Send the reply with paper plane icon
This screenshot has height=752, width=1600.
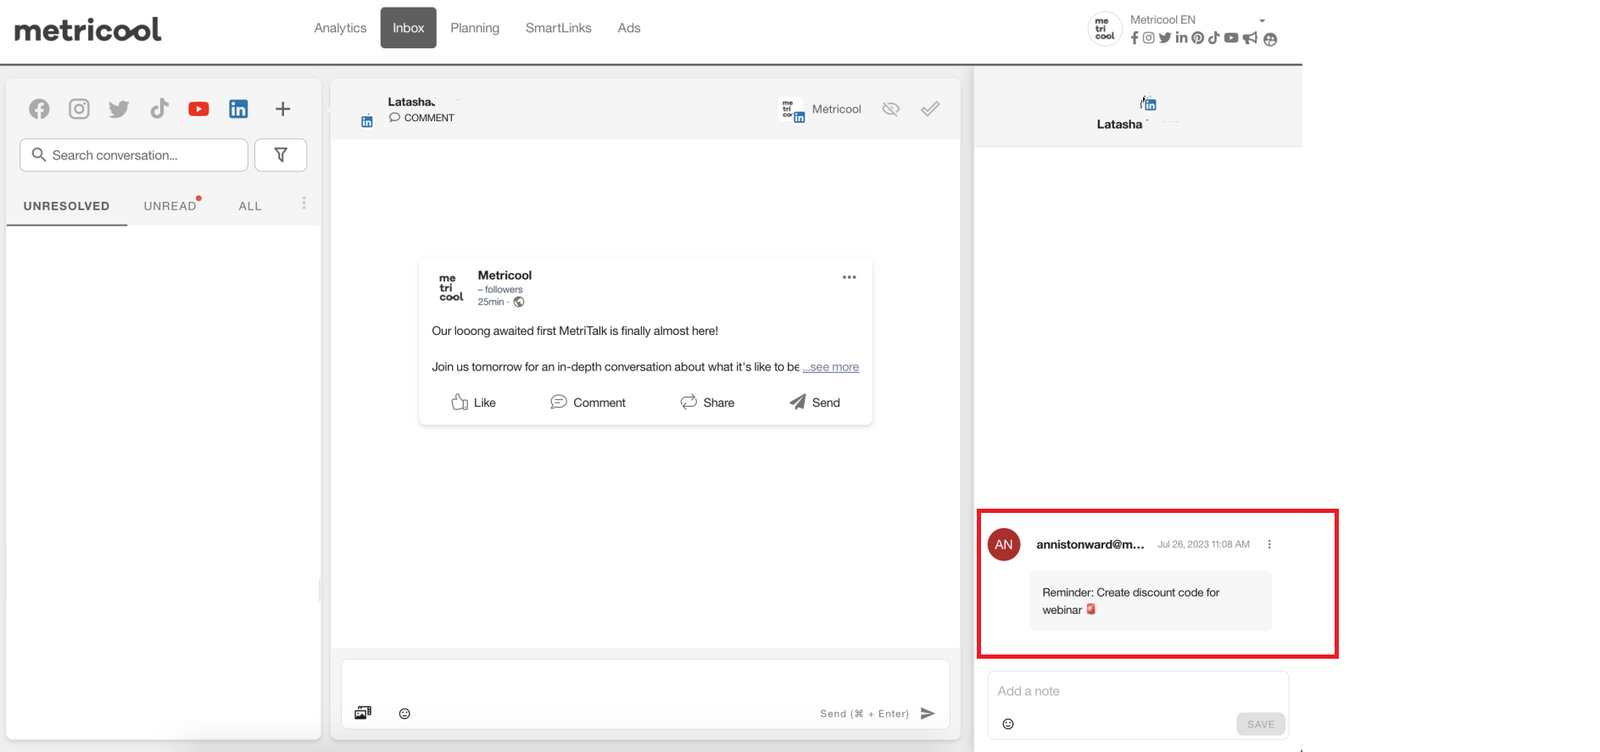pyautogui.click(x=928, y=713)
